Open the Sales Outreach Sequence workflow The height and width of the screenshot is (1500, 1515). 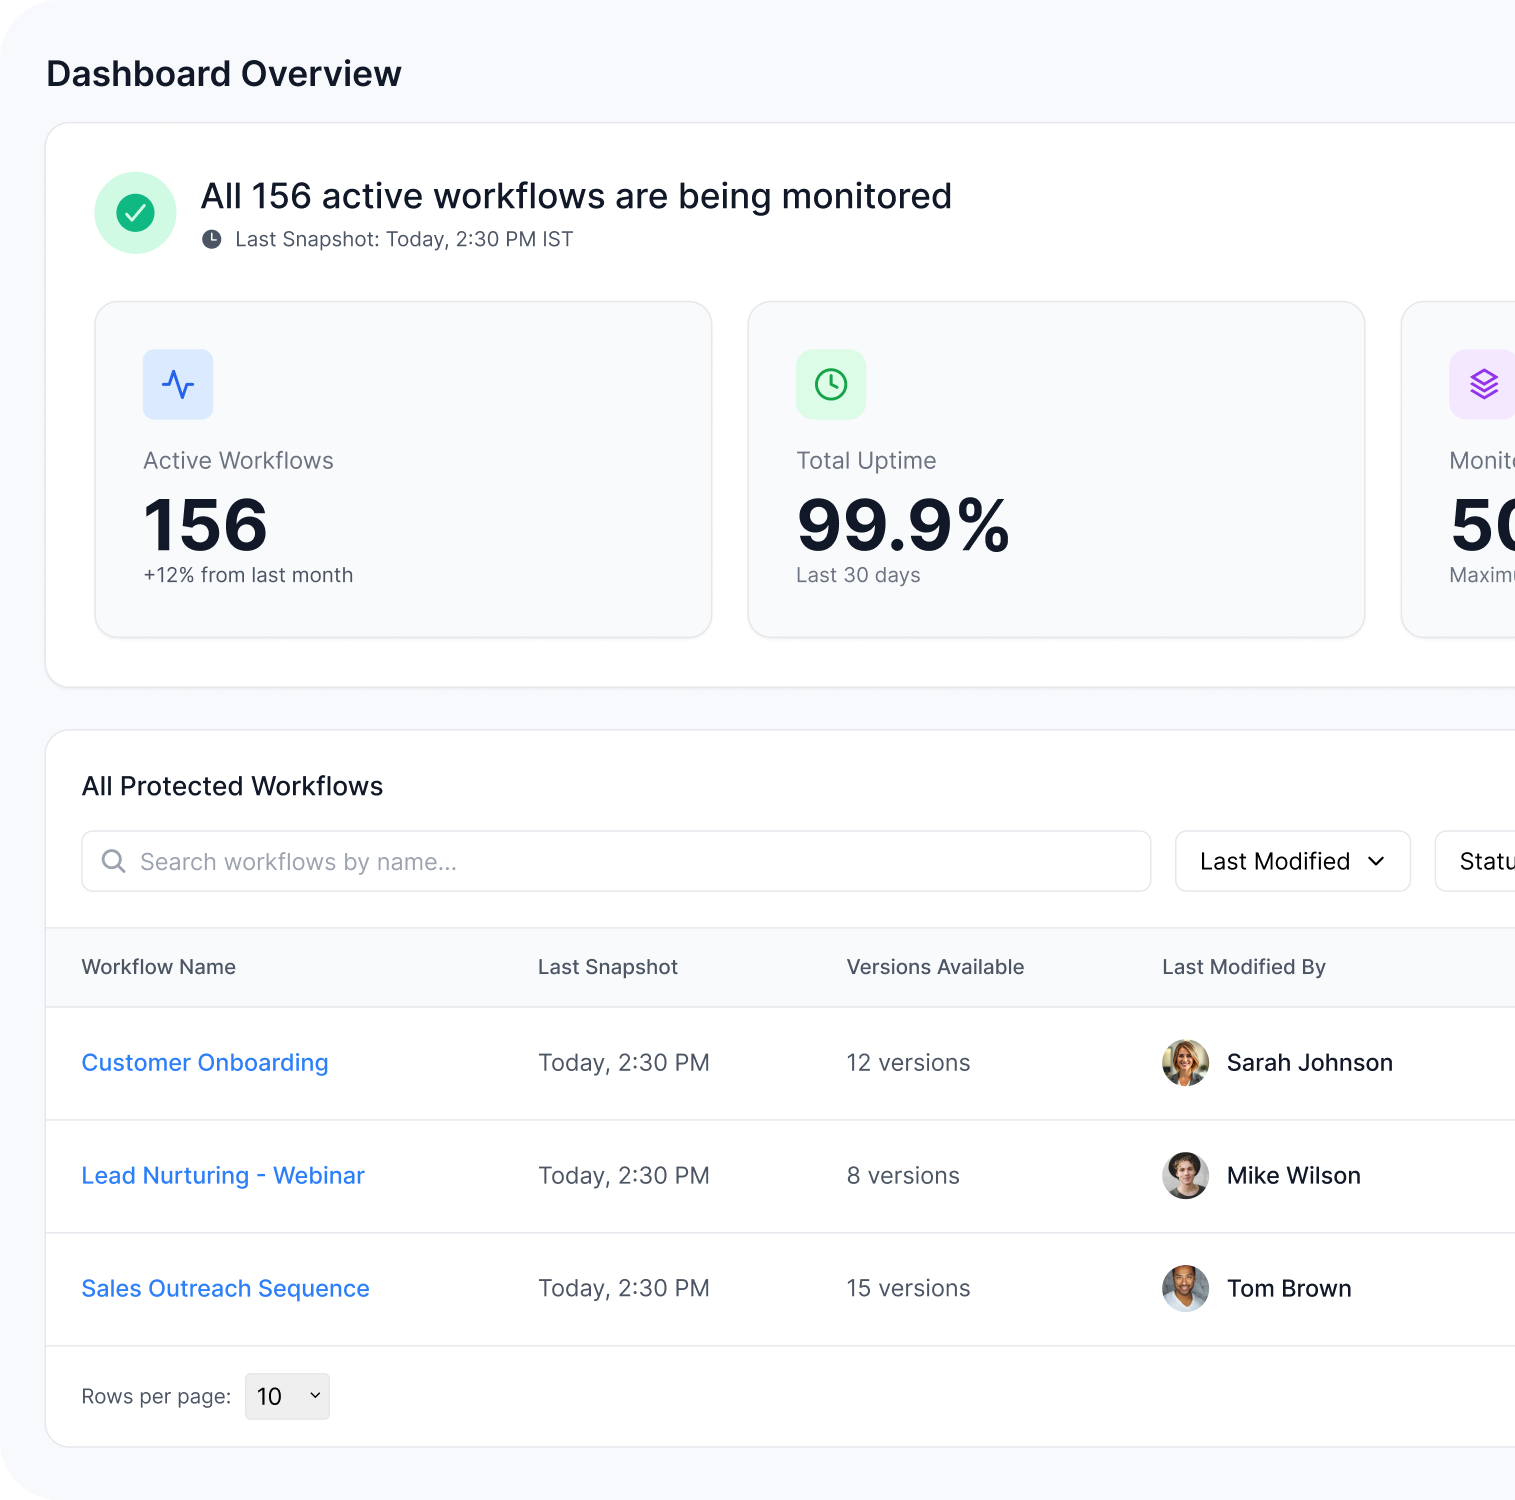[225, 1289]
